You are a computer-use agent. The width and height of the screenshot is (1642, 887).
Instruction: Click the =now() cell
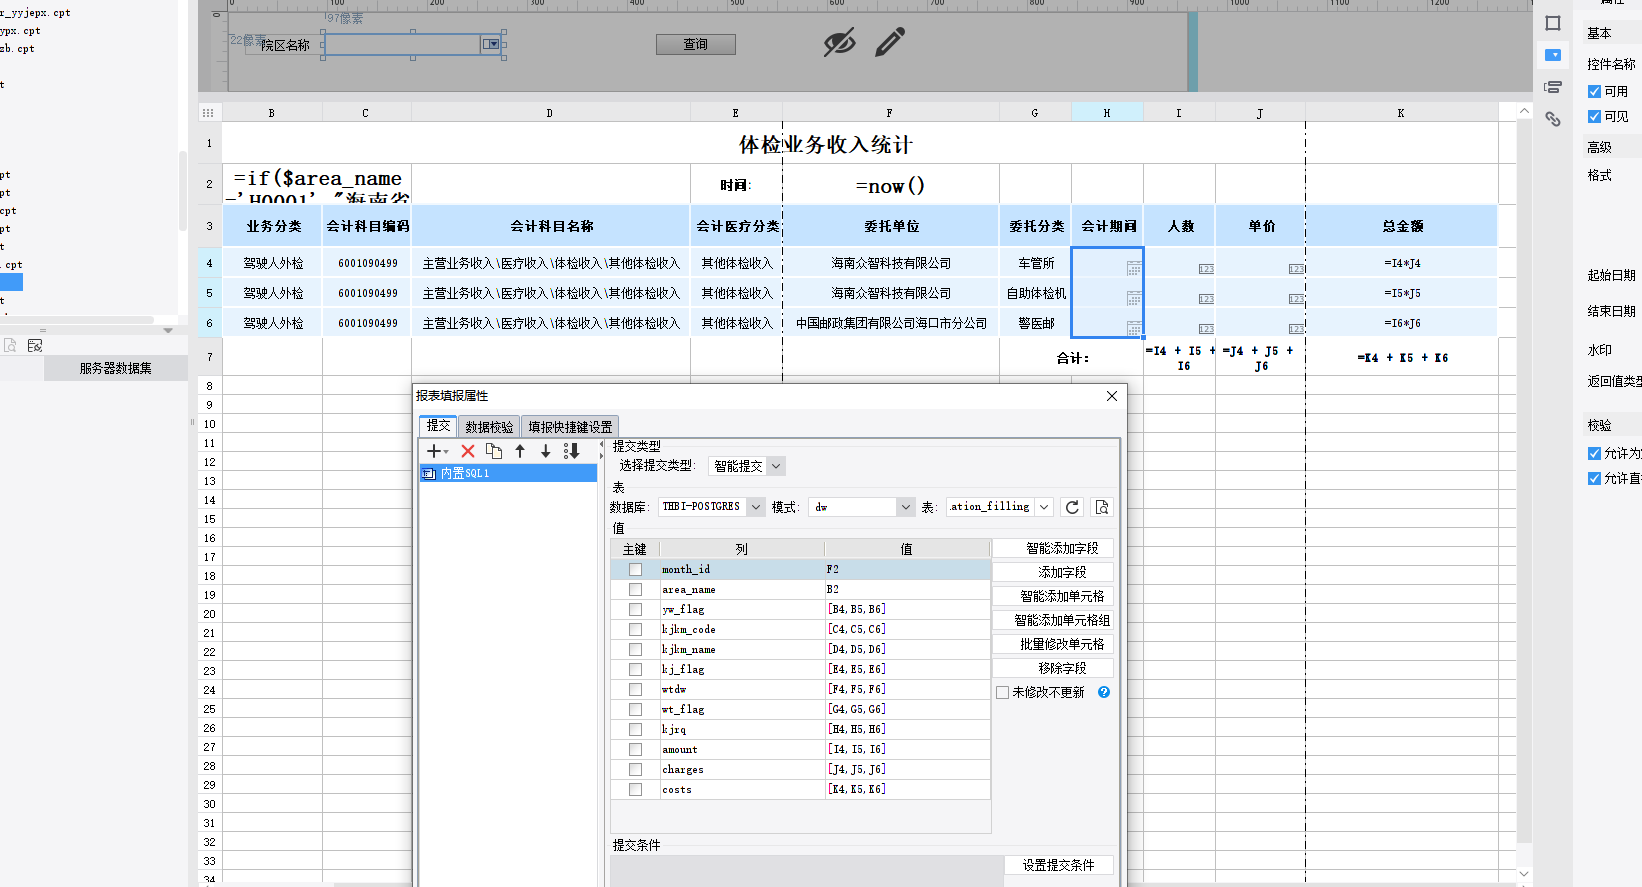click(x=890, y=185)
